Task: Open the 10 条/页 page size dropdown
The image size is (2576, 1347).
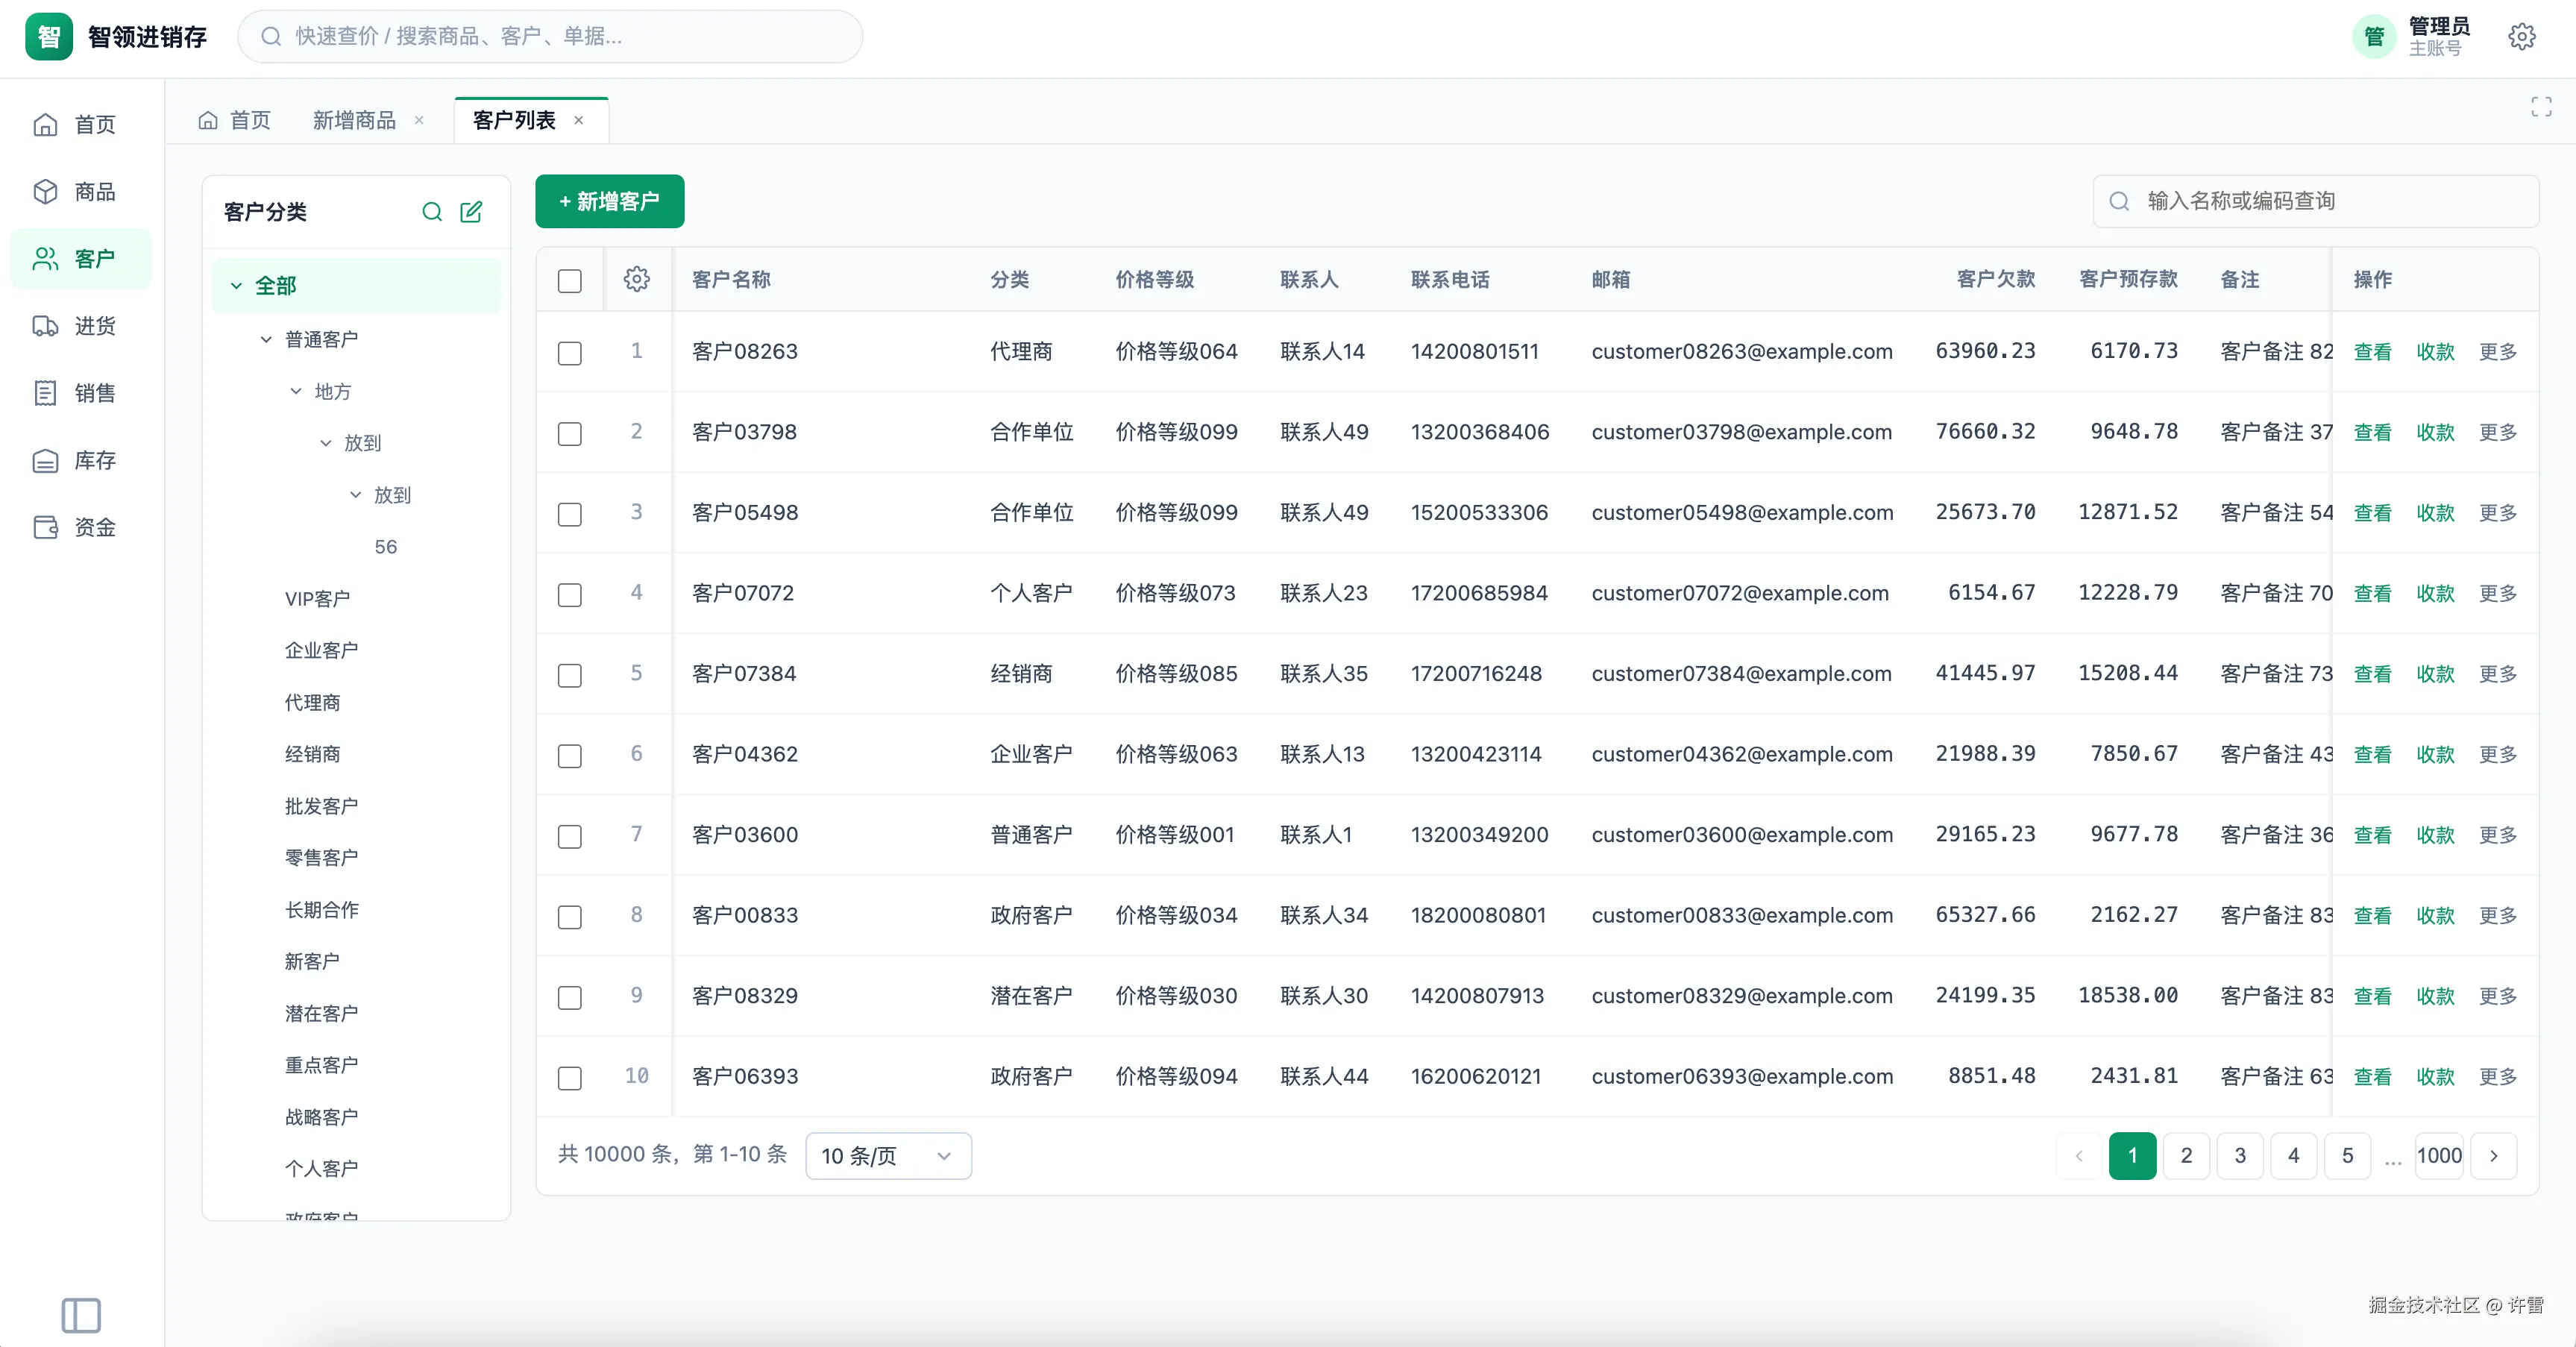Action: (x=888, y=1156)
